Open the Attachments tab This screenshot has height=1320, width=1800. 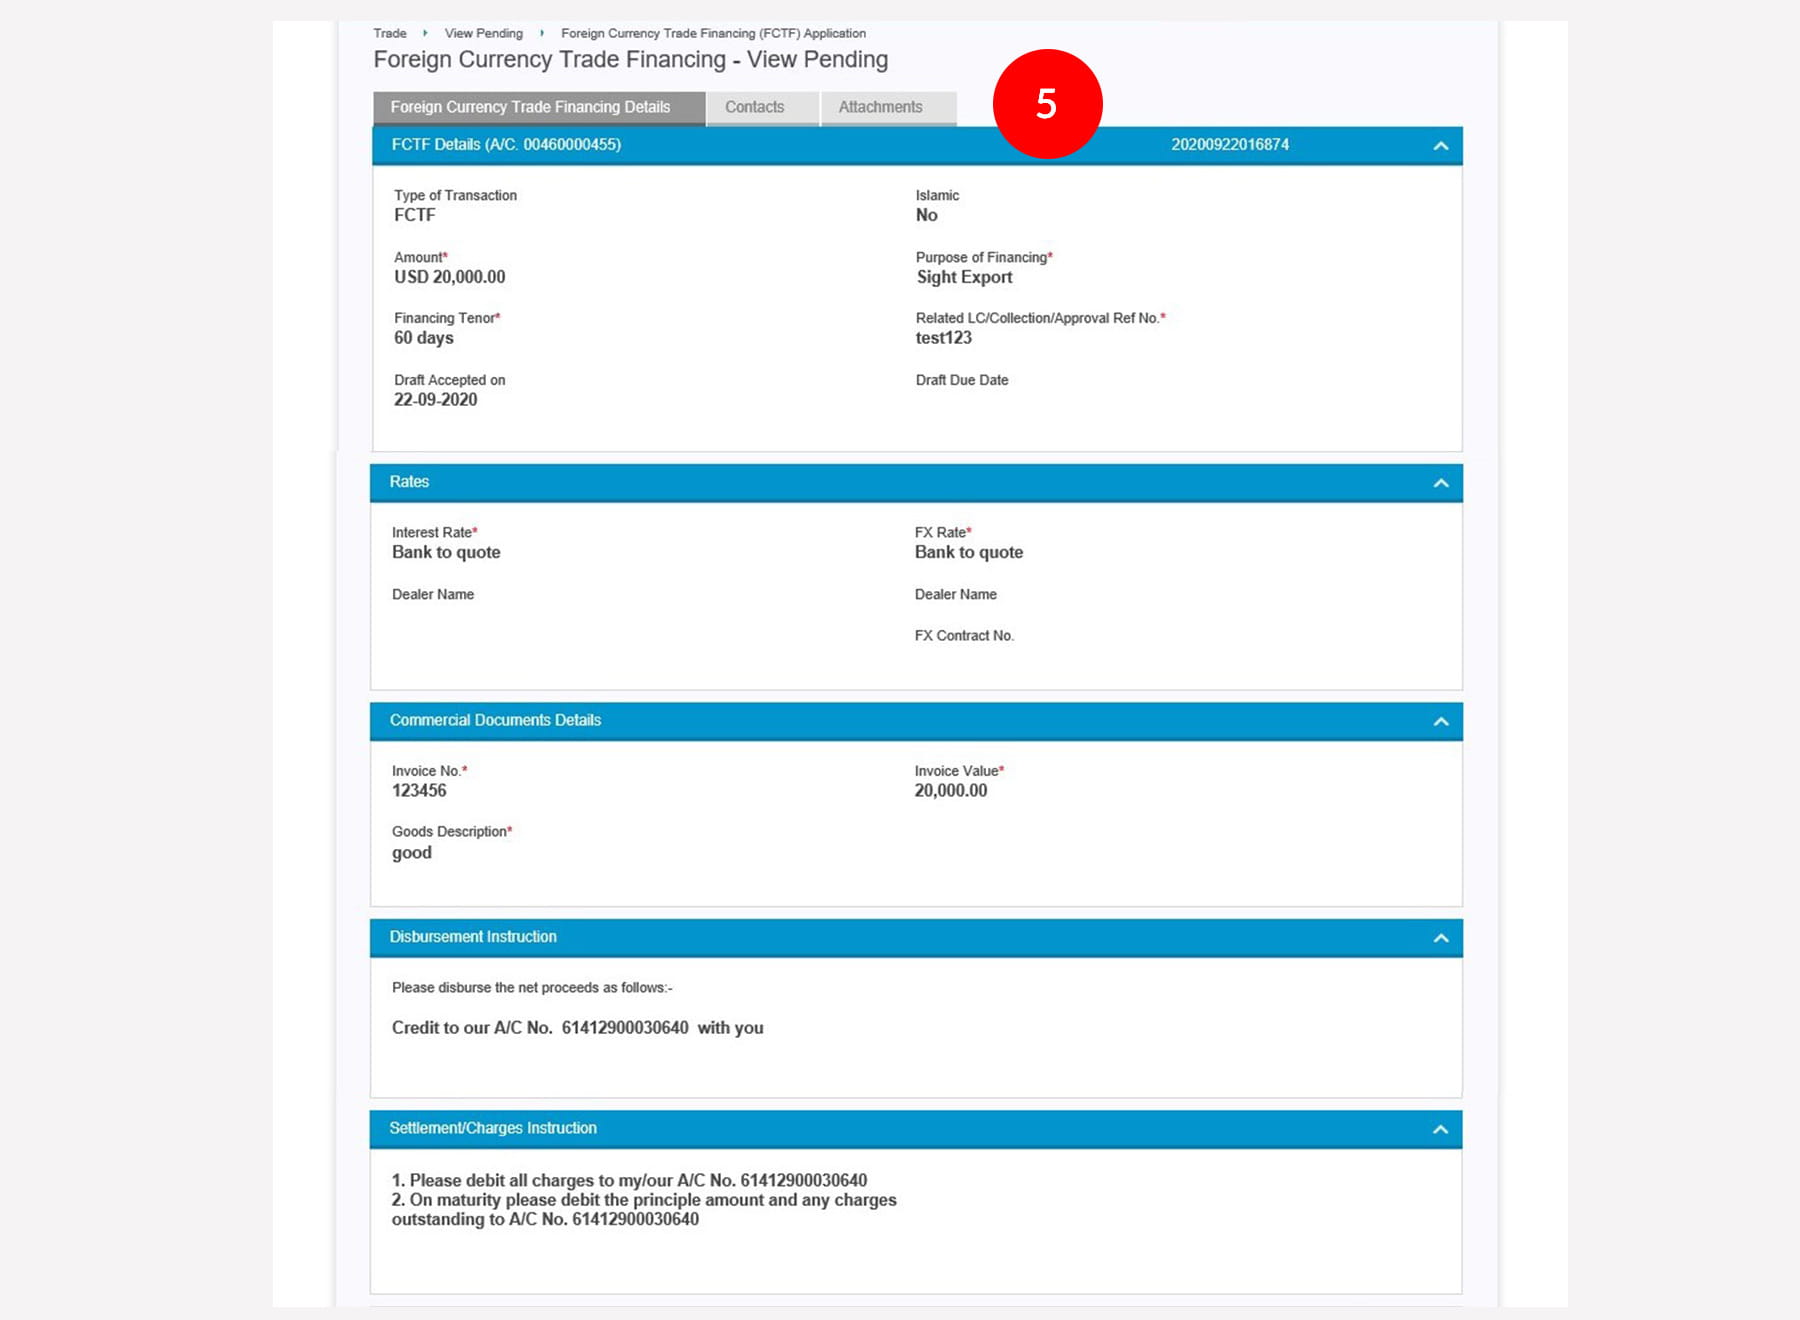point(880,107)
